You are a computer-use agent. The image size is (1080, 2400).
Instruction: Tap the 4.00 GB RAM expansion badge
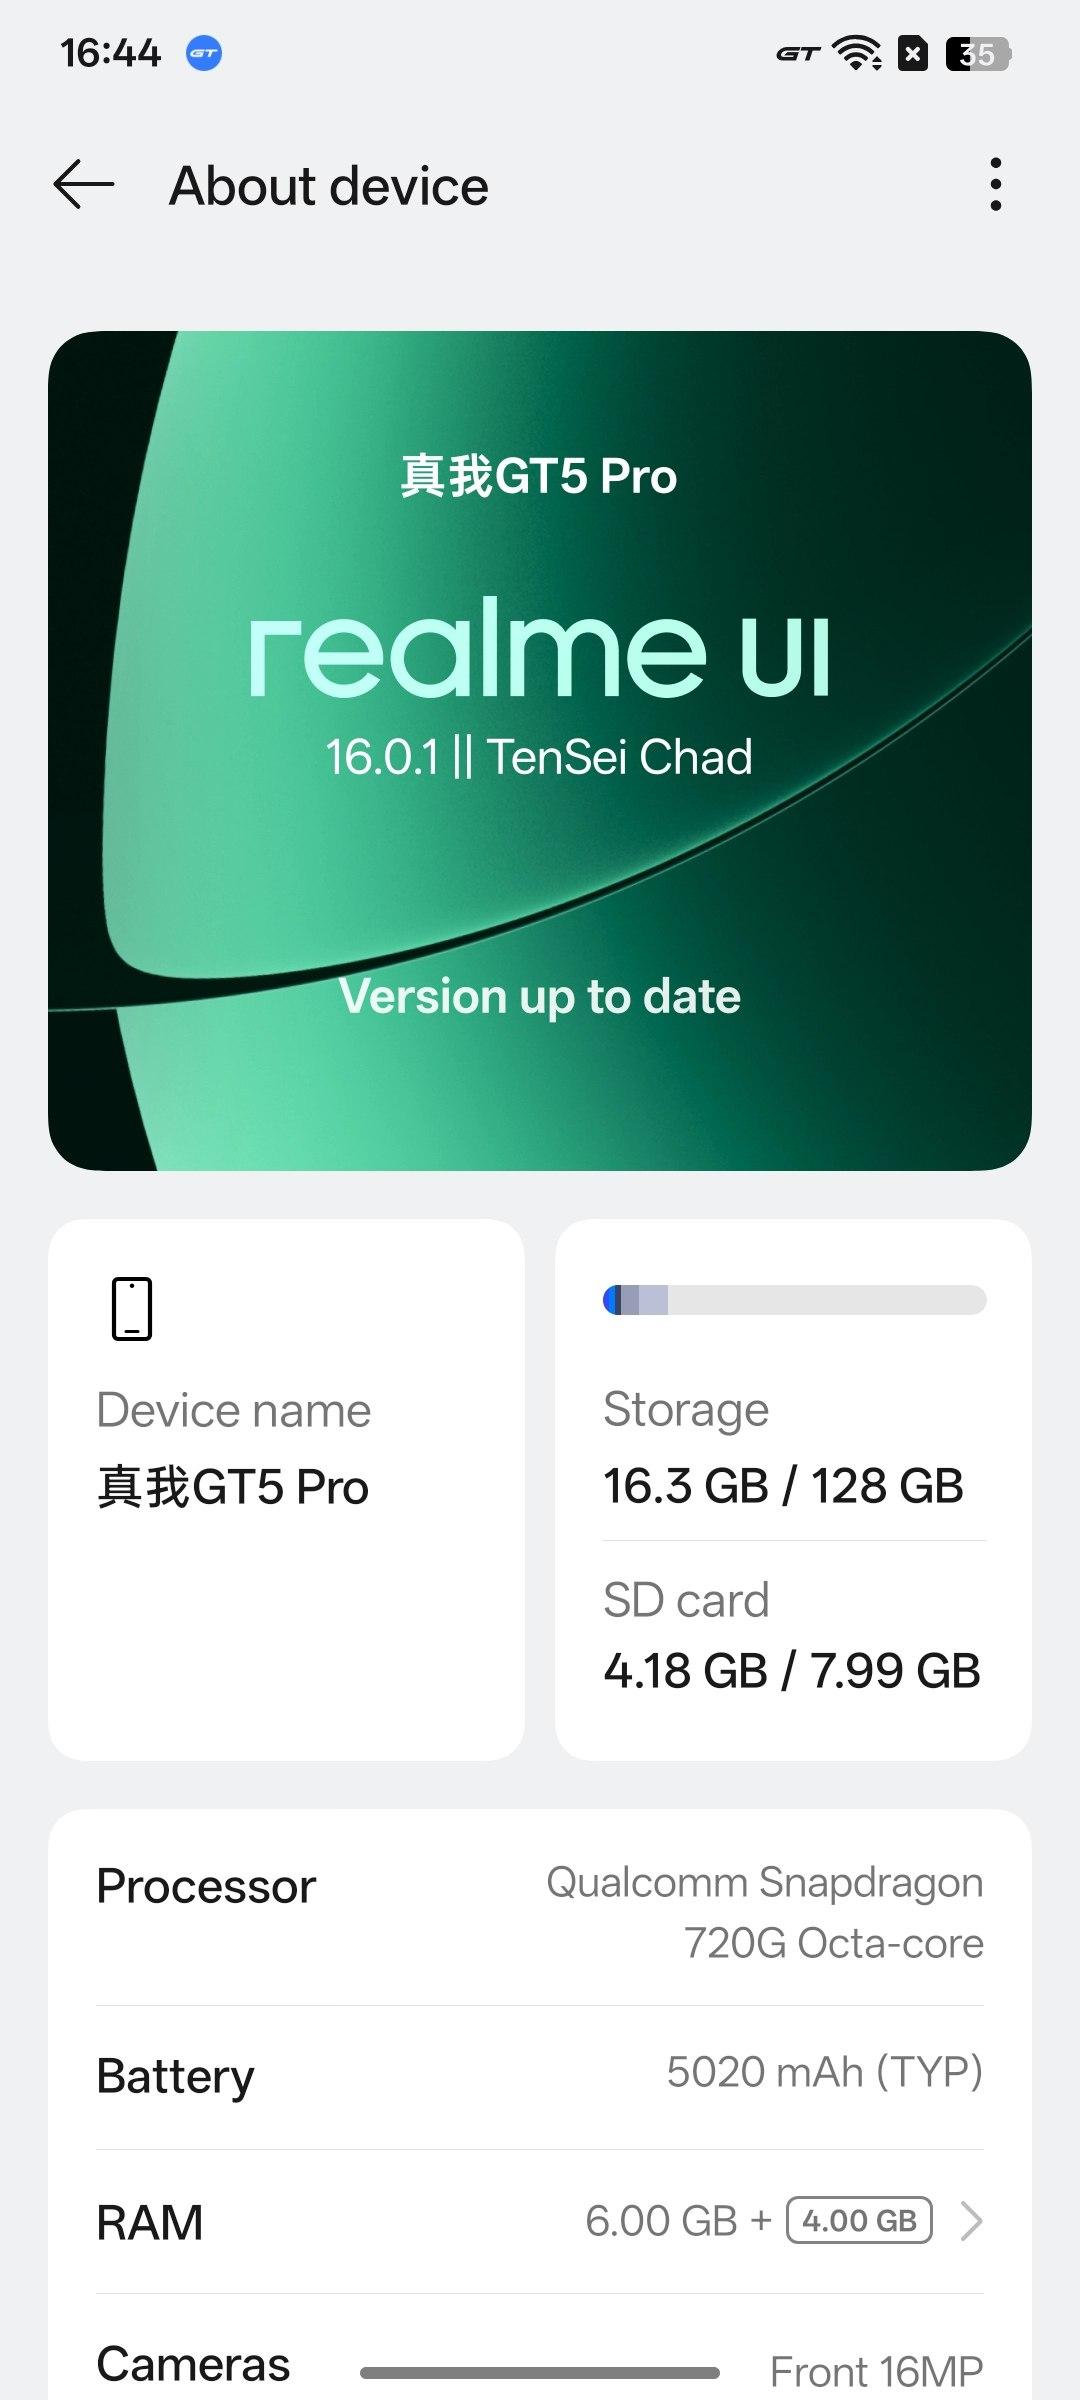point(859,2221)
